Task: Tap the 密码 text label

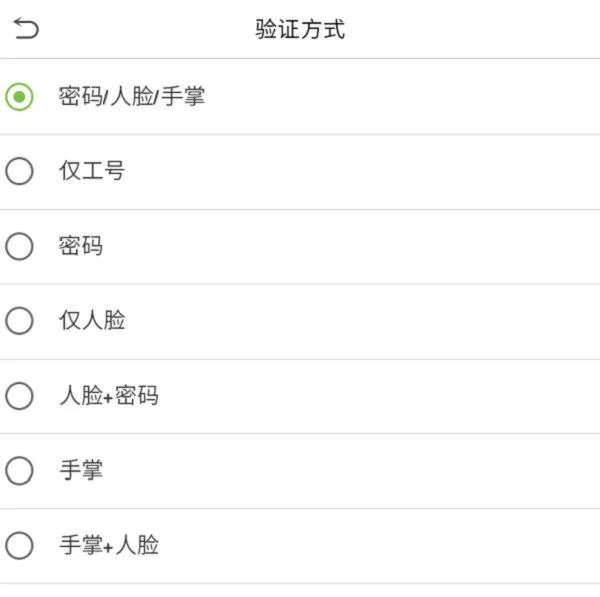Action: coord(81,246)
